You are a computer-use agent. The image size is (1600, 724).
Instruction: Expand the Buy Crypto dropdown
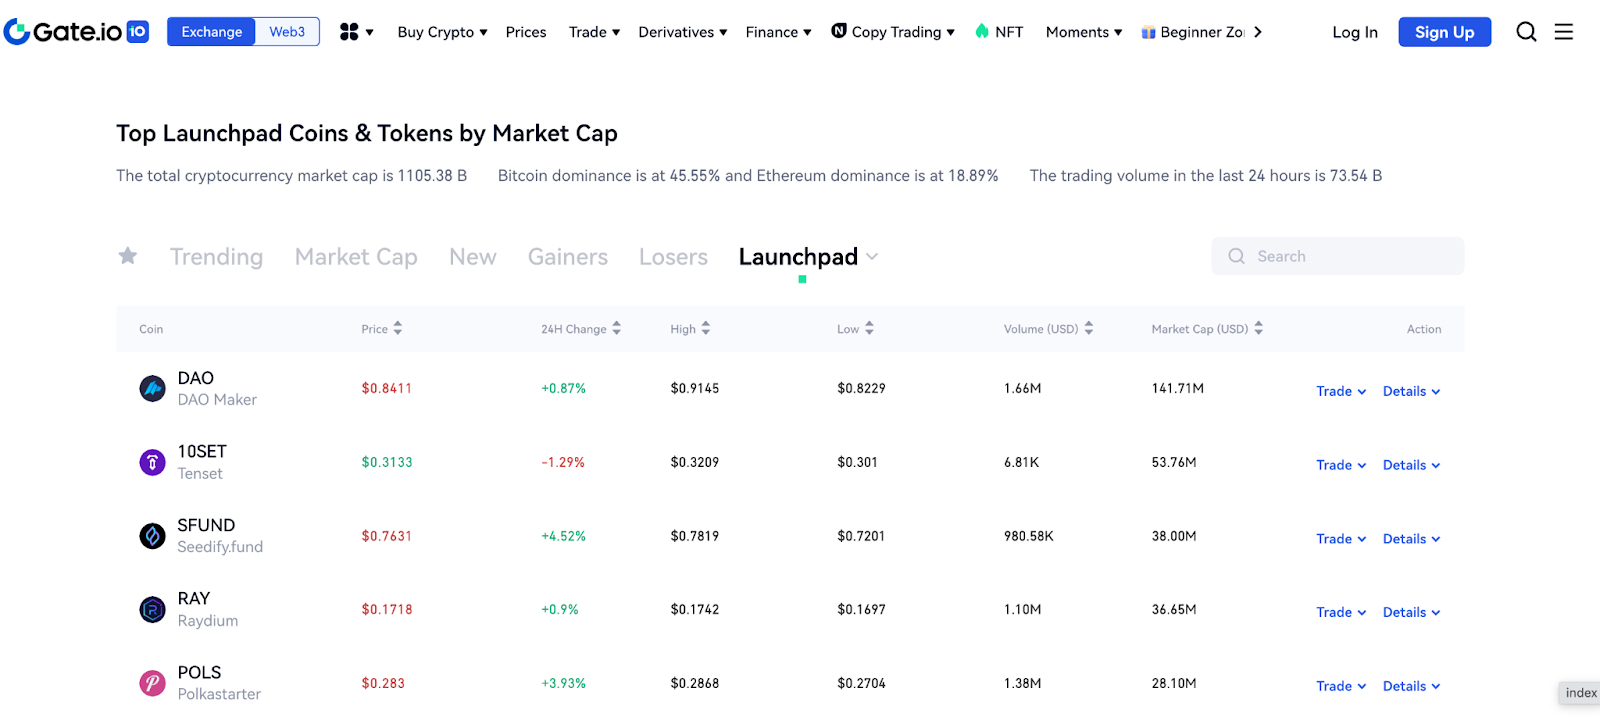coord(442,32)
